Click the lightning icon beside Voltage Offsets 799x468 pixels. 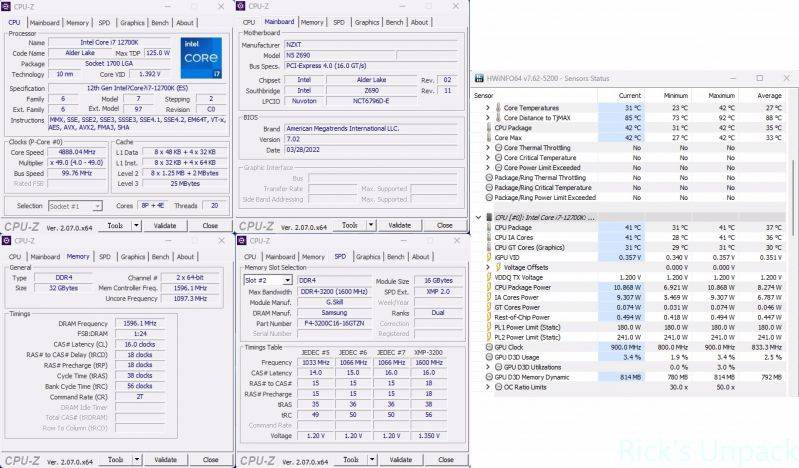[498, 267]
